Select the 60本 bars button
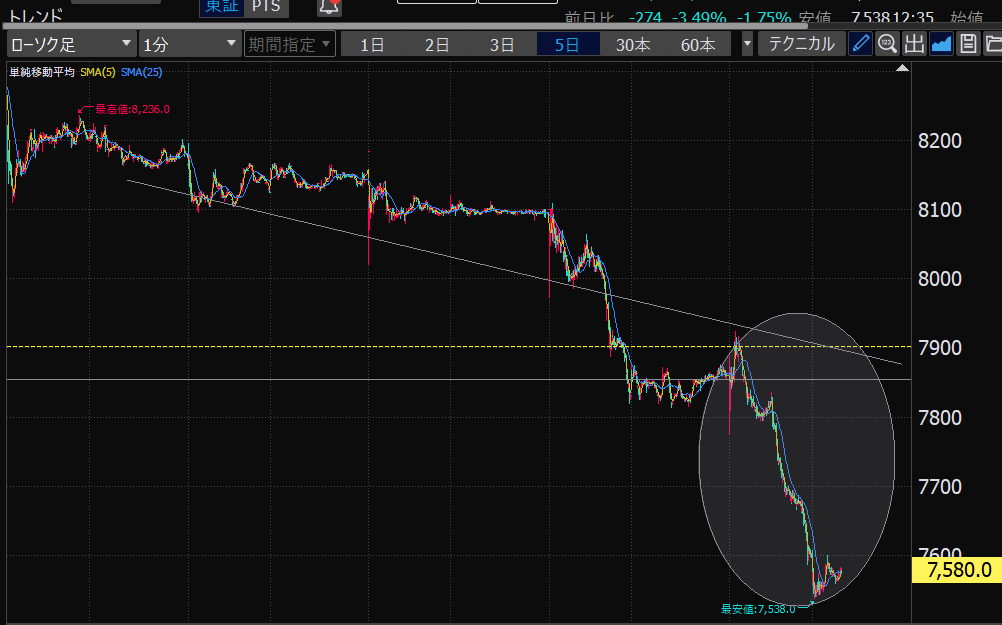Viewport: 1002px width, 625px height. pyautogui.click(x=698, y=44)
